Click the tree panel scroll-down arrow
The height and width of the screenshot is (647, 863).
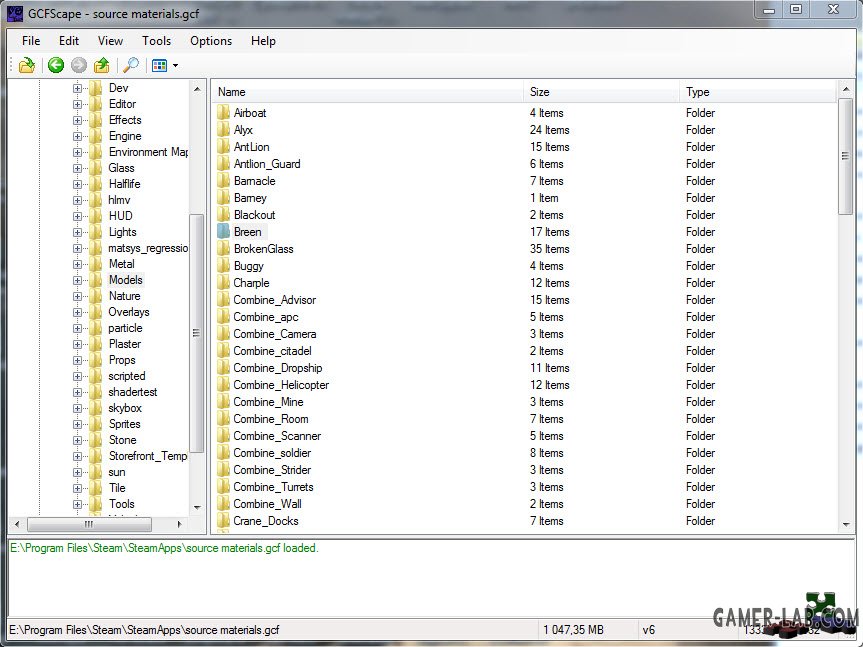(x=197, y=507)
